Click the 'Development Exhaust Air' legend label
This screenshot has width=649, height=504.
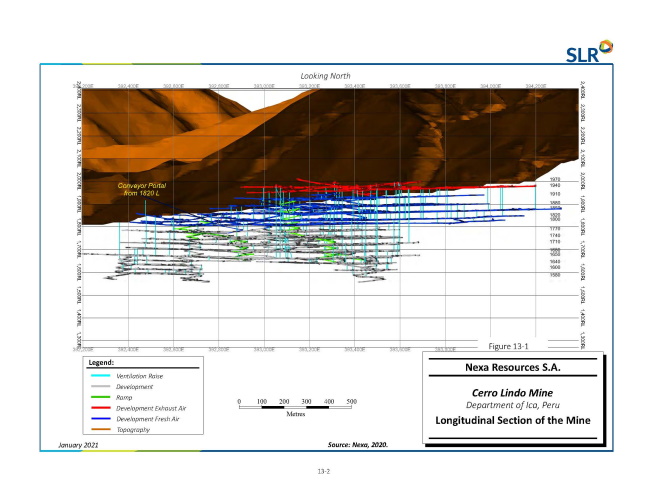(x=151, y=408)
